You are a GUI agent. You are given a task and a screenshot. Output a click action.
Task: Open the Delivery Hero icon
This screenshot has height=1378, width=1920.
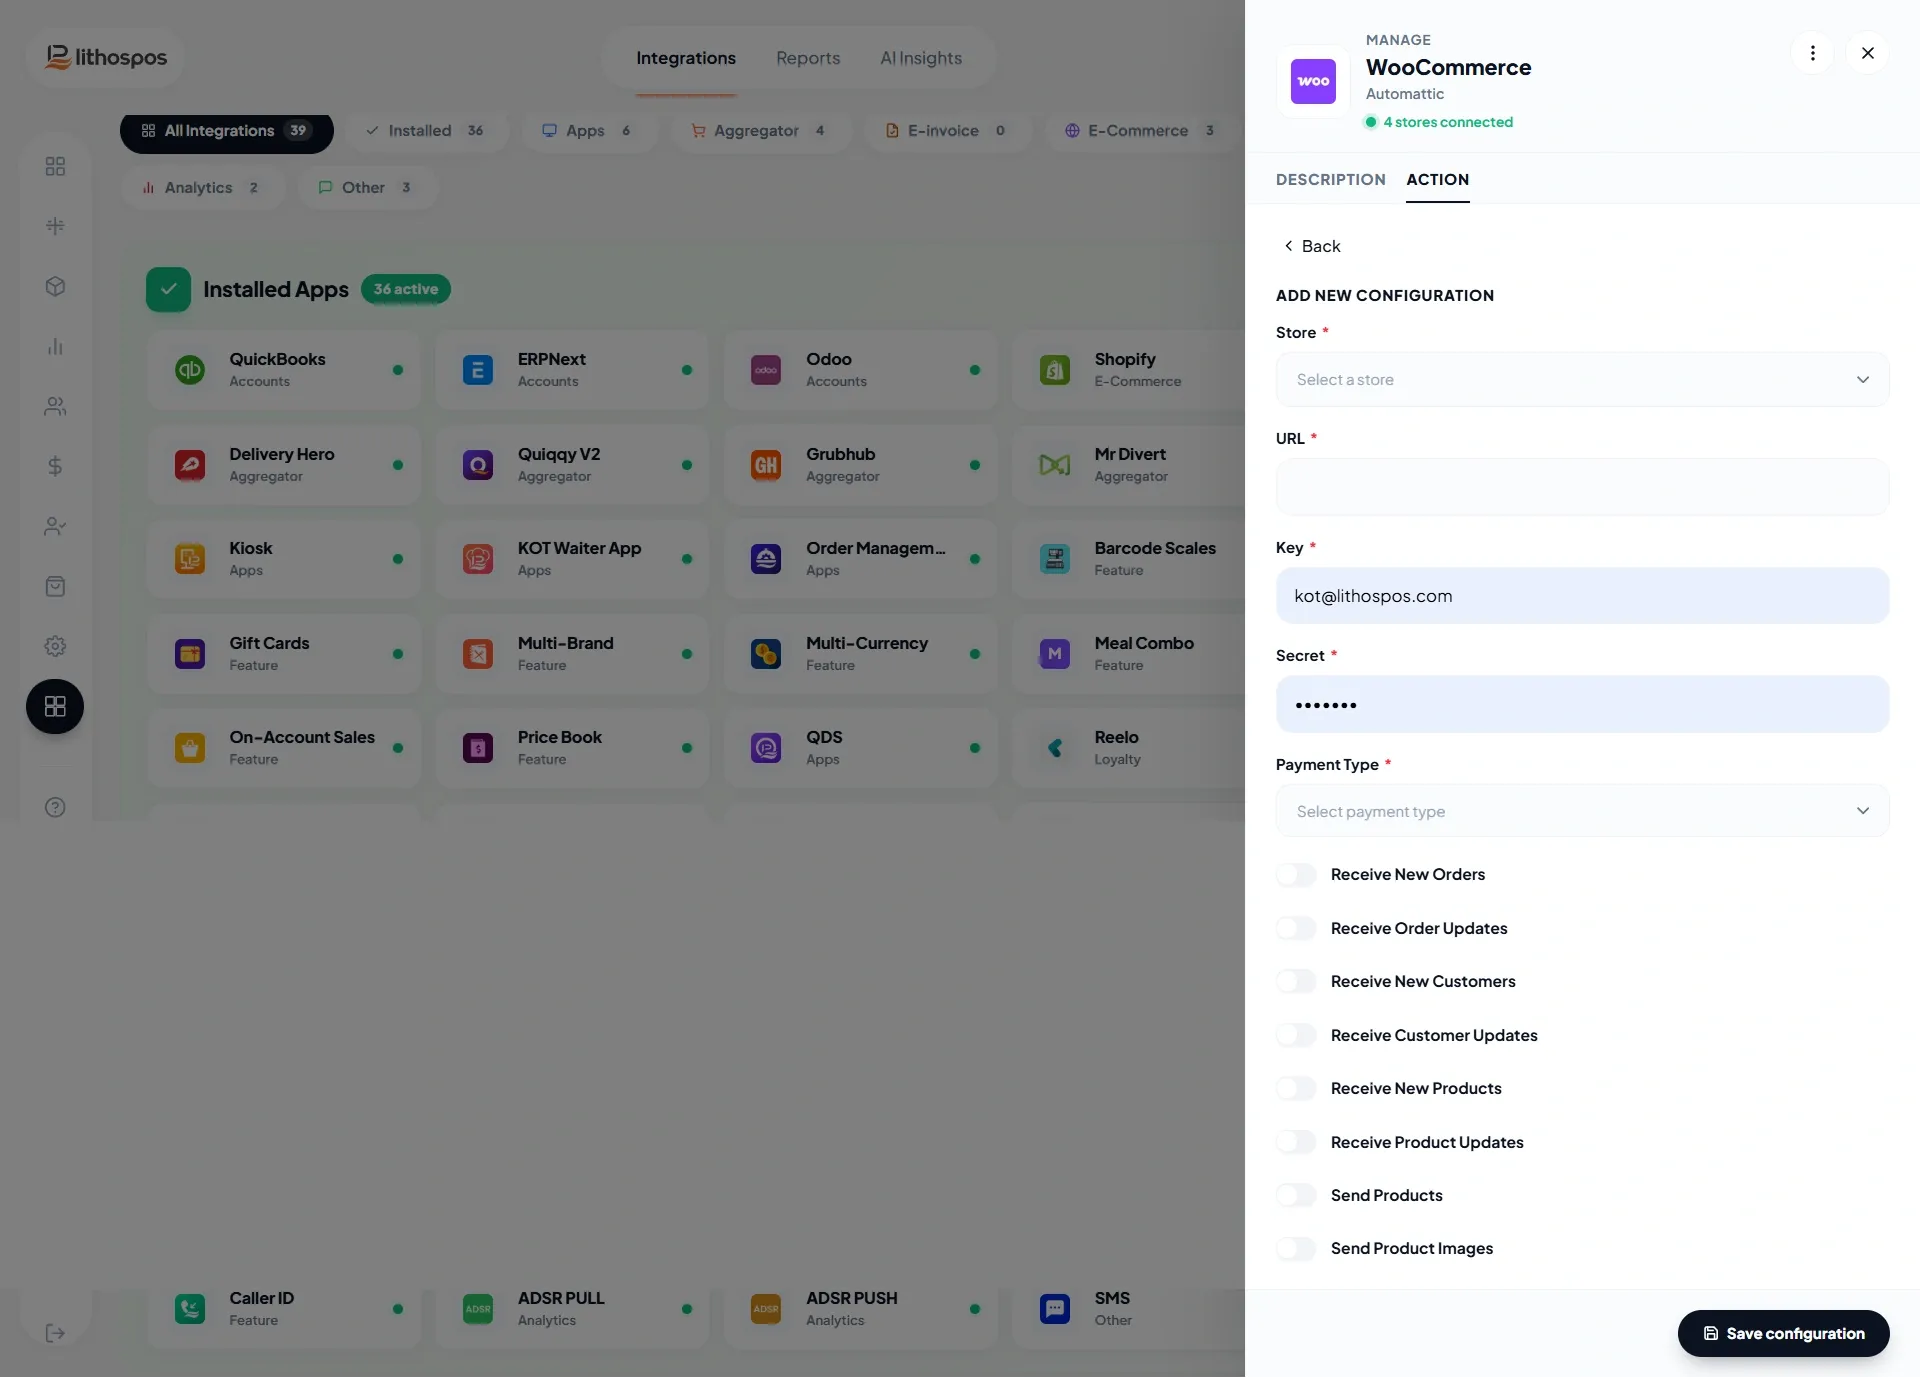click(190, 465)
